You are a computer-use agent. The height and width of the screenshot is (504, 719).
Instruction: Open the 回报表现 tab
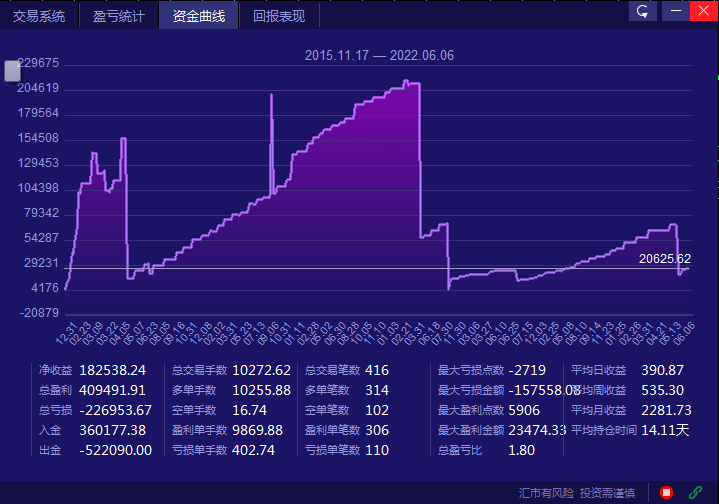click(279, 16)
